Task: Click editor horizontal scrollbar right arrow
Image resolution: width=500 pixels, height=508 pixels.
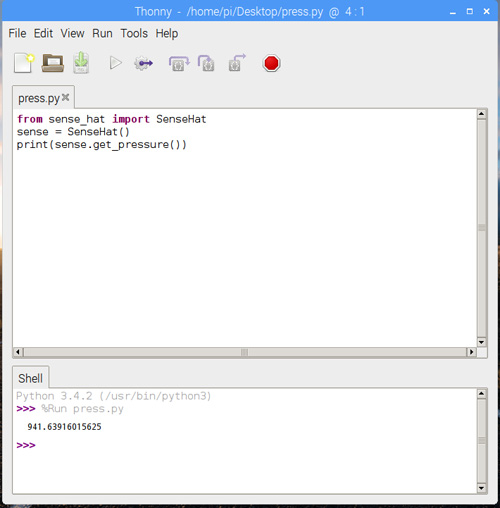Action: coord(471,352)
